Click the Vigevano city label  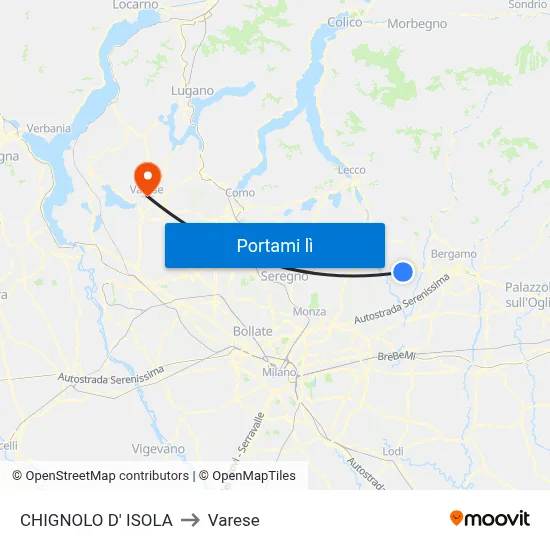tap(158, 449)
